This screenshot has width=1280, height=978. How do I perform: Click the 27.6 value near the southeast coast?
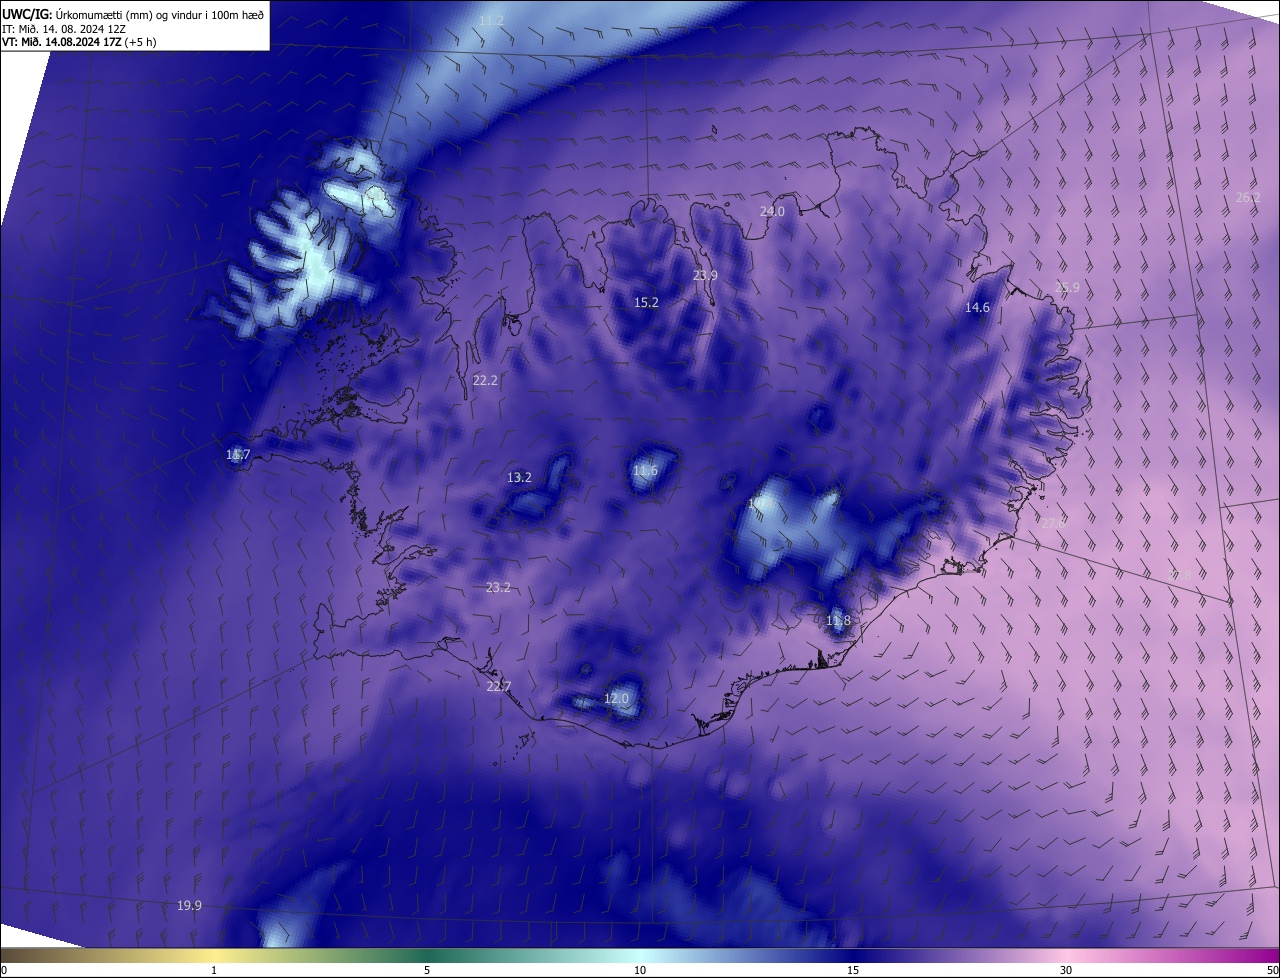[1053, 522]
